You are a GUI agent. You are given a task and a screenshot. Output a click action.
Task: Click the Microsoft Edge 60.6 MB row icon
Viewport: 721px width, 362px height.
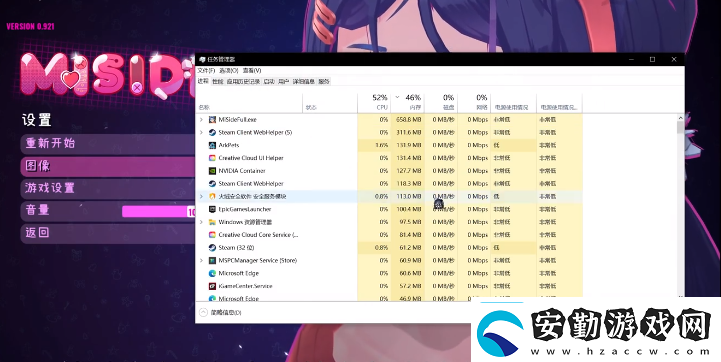pyautogui.click(x=212, y=273)
